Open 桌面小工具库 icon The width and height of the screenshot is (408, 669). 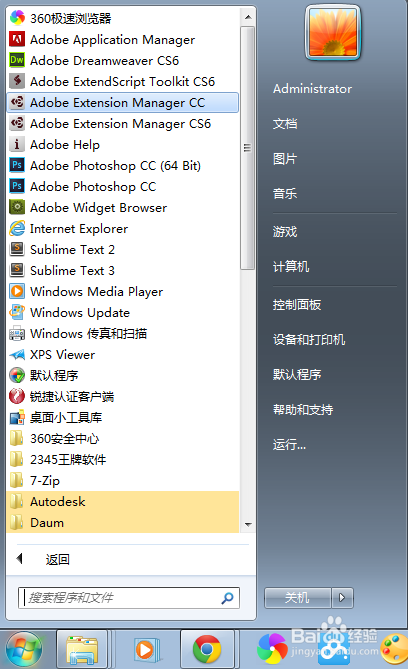tap(17, 417)
